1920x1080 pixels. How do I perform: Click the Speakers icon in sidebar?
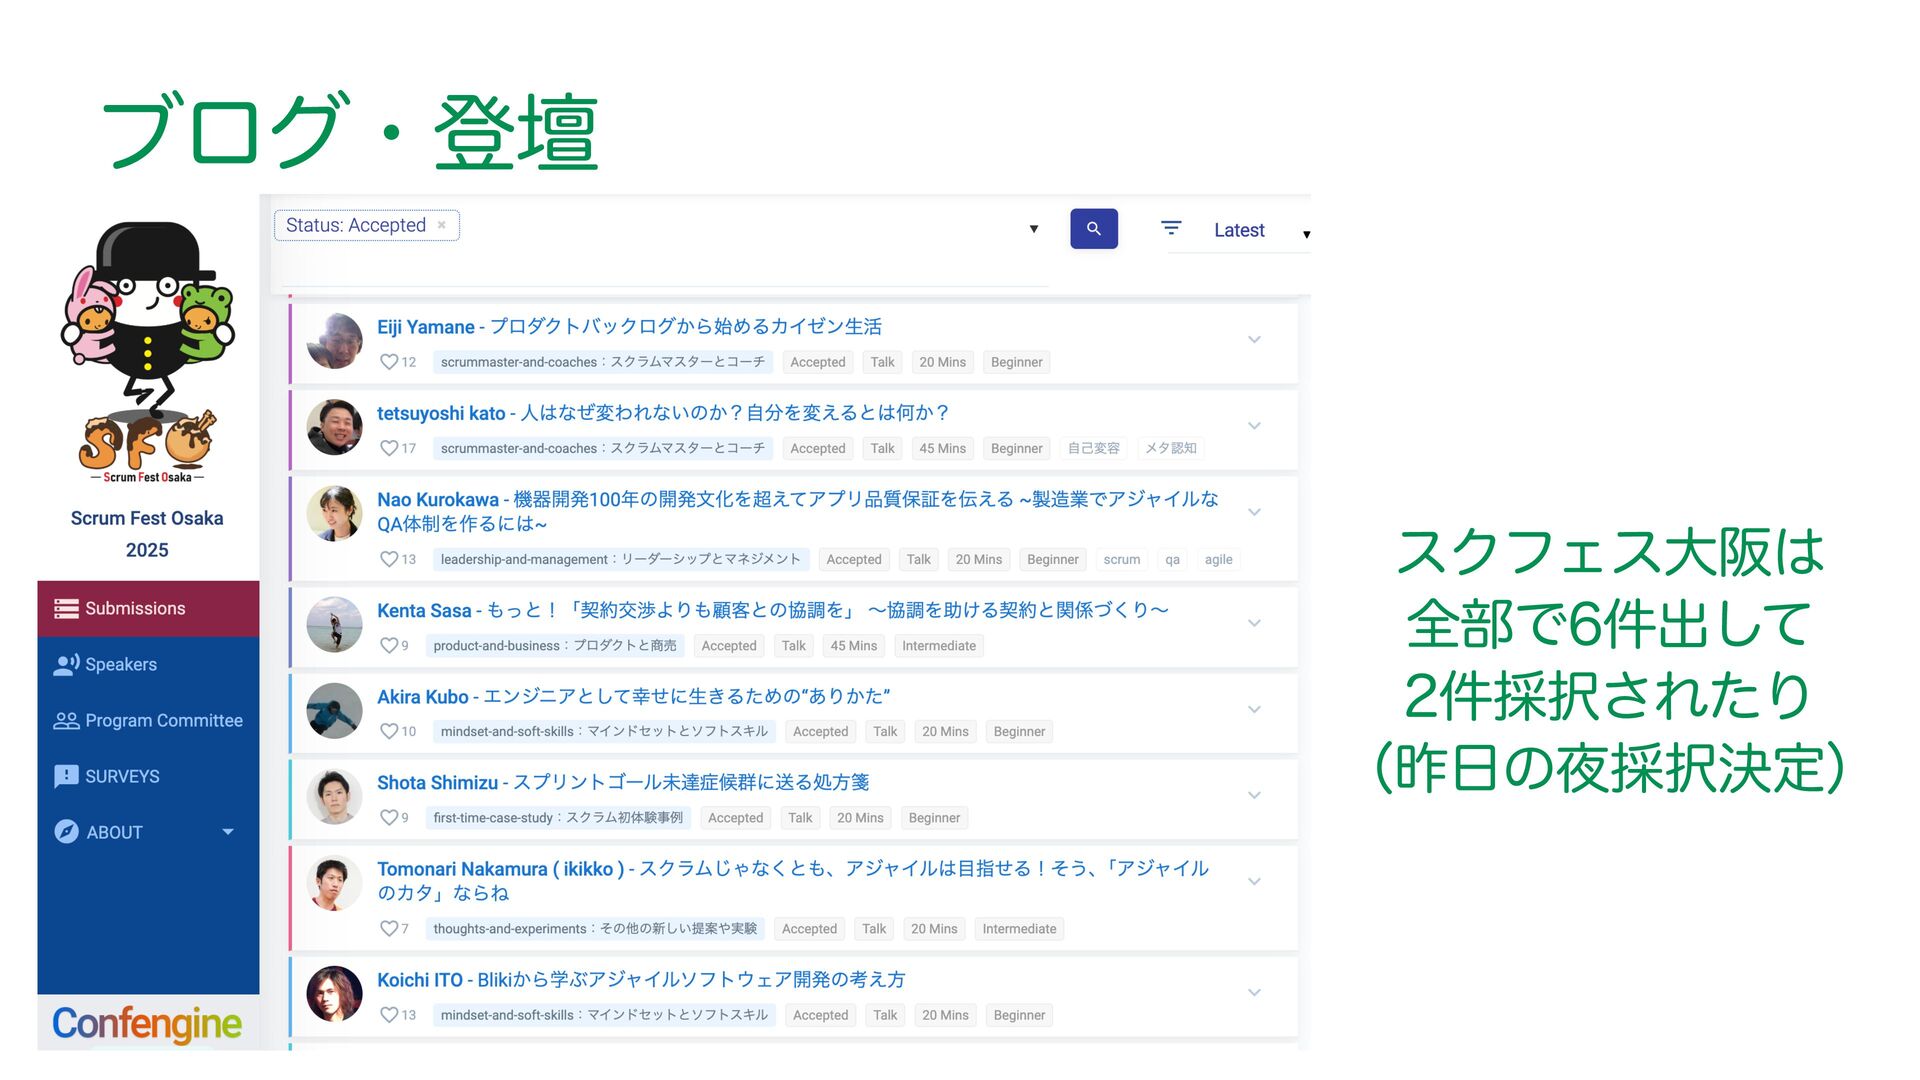tap(66, 665)
